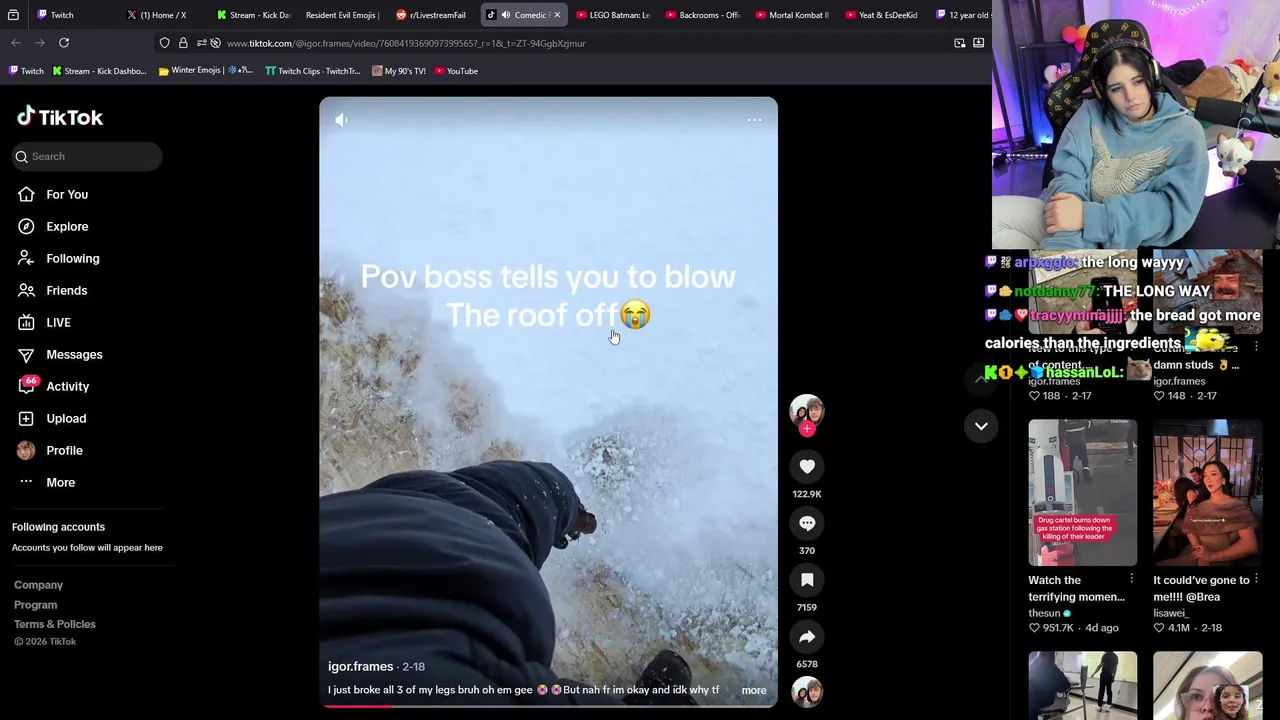Expand the Program footer section
This screenshot has height=720, width=1280.
point(35,605)
